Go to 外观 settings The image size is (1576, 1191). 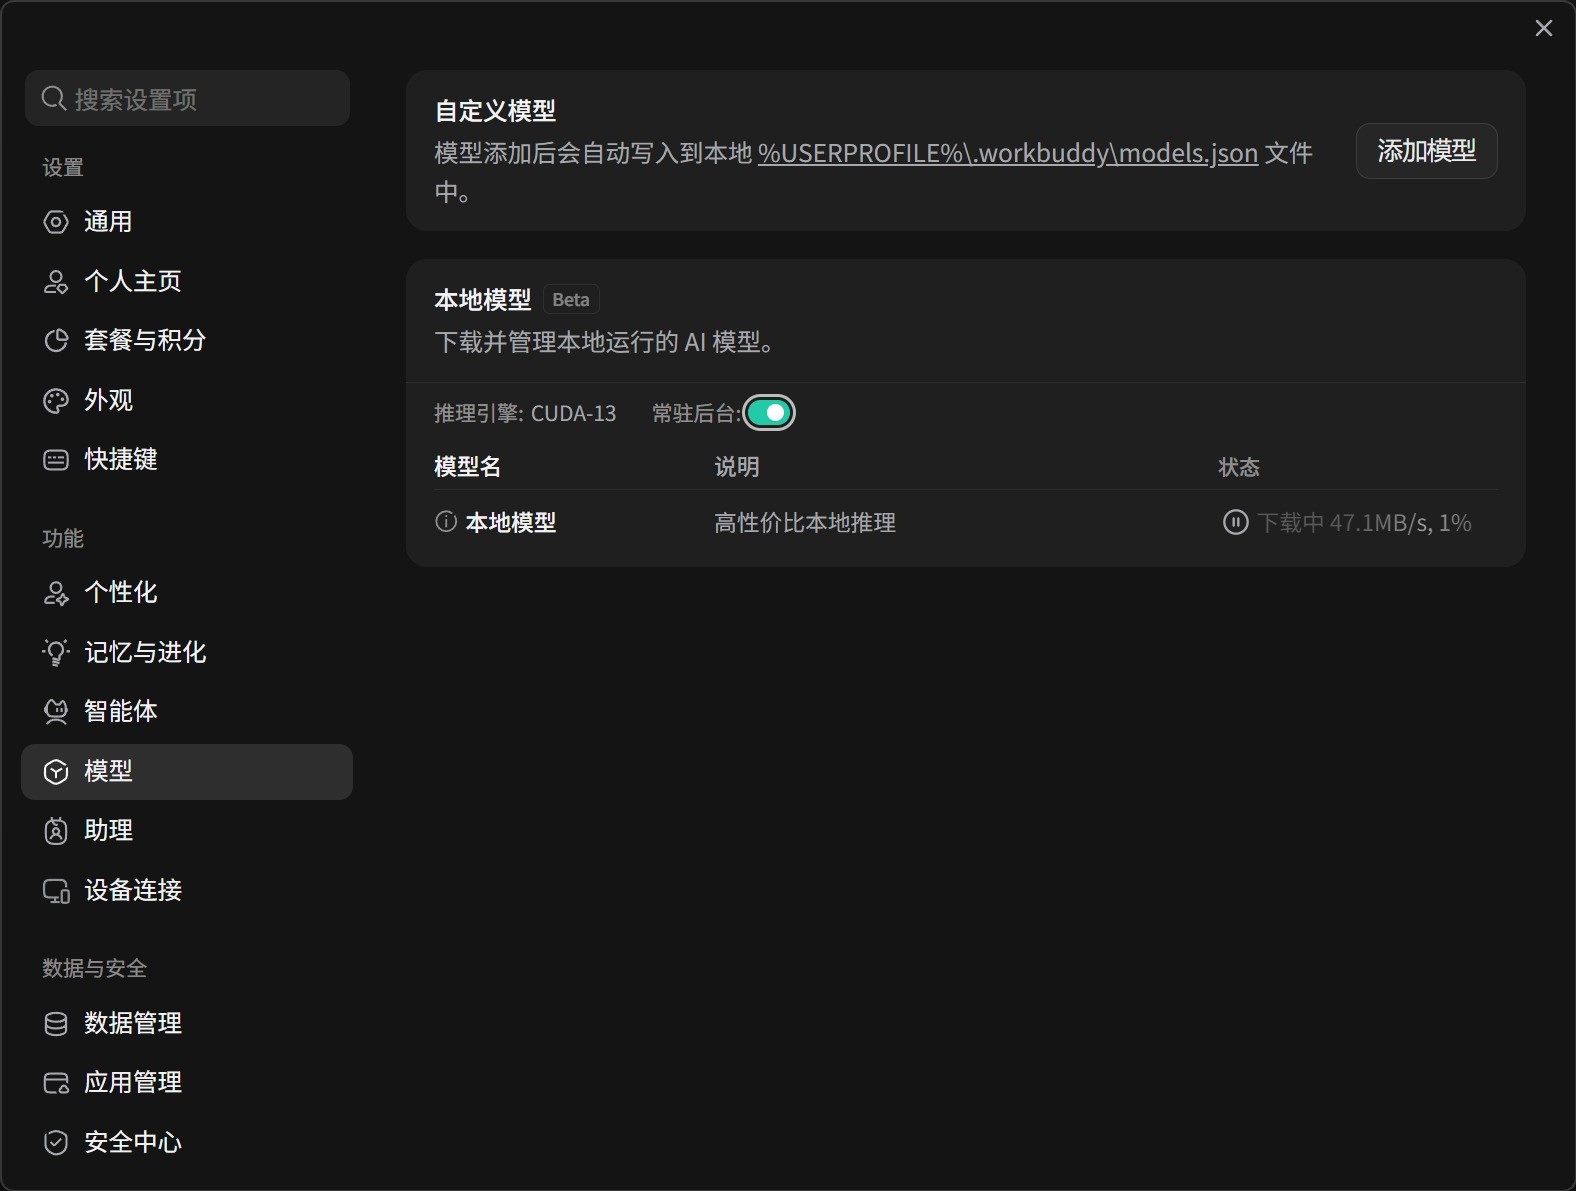pyautogui.click(x=187, y=401)
